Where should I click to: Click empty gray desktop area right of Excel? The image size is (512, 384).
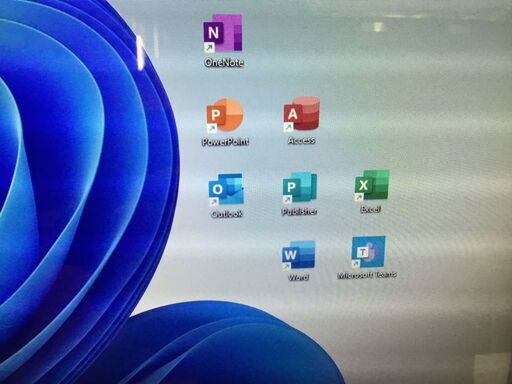tap(450, 187)
